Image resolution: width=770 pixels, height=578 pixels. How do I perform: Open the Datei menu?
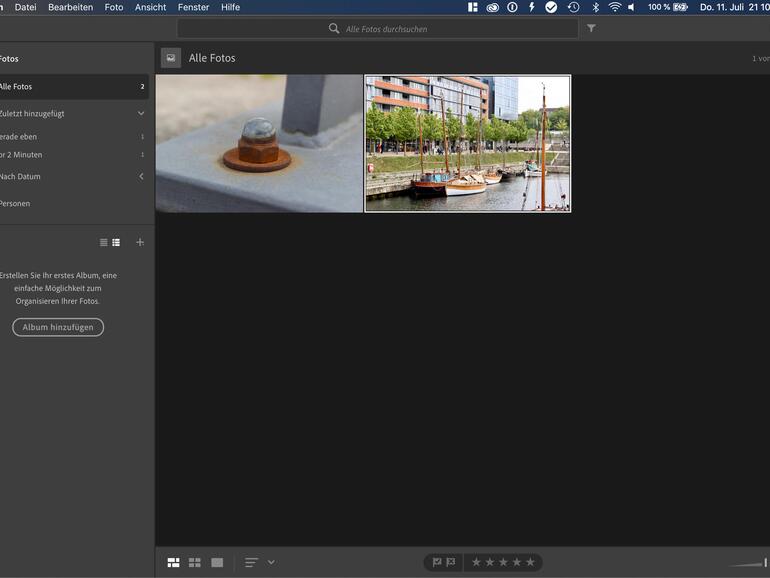tap(26, 7)
